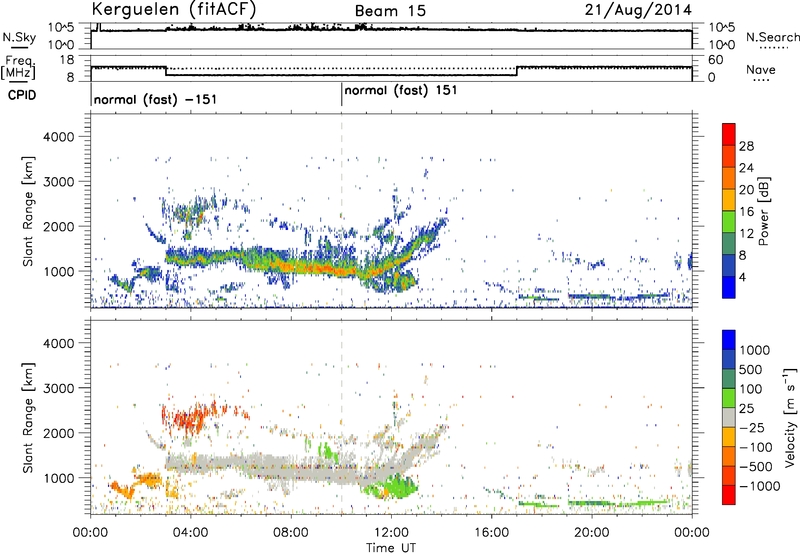The height and width of the screenshot is (554, 800).
Task: Click the 60 tick on Nave axis
Action: click(716, 60)
